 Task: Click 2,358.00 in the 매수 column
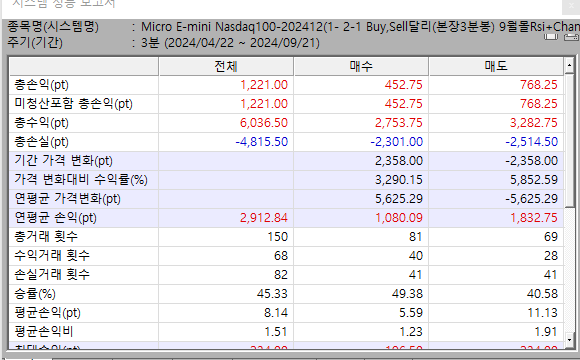(399, 161)
